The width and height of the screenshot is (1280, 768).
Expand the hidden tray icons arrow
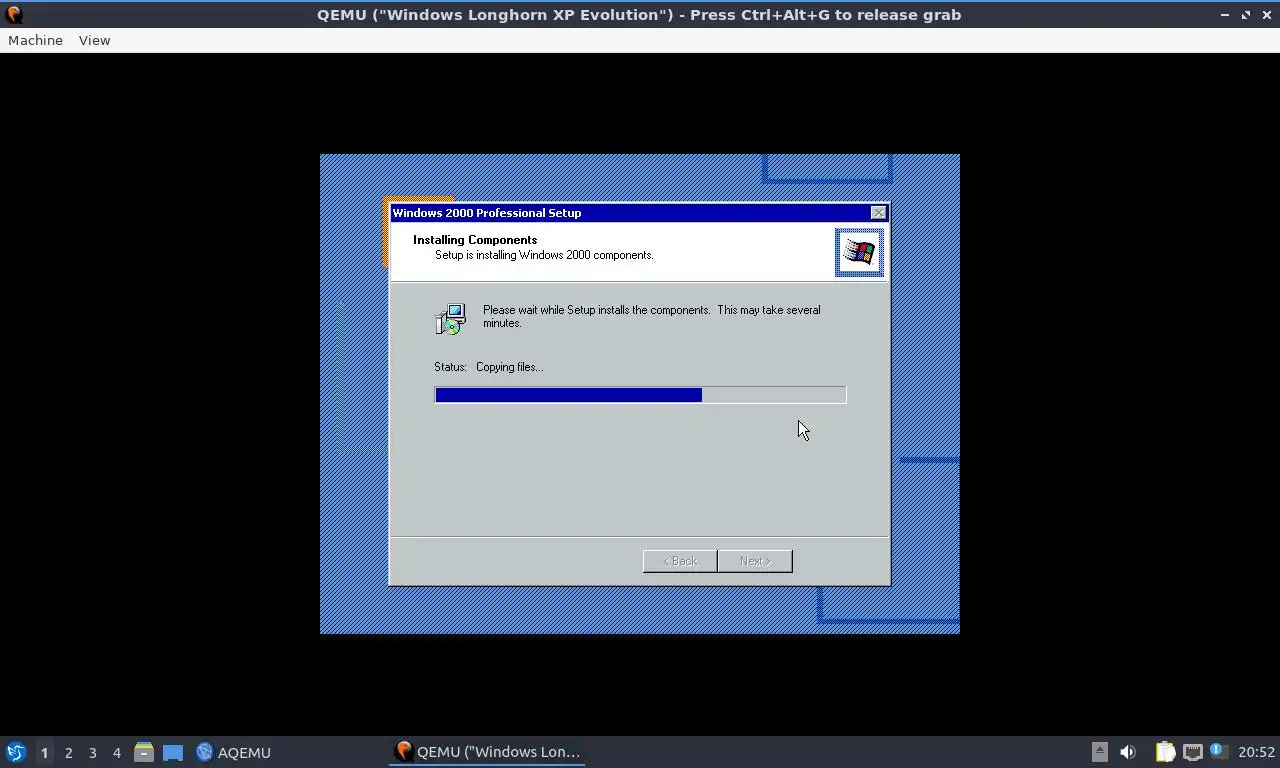click(x=1100, y=752)
